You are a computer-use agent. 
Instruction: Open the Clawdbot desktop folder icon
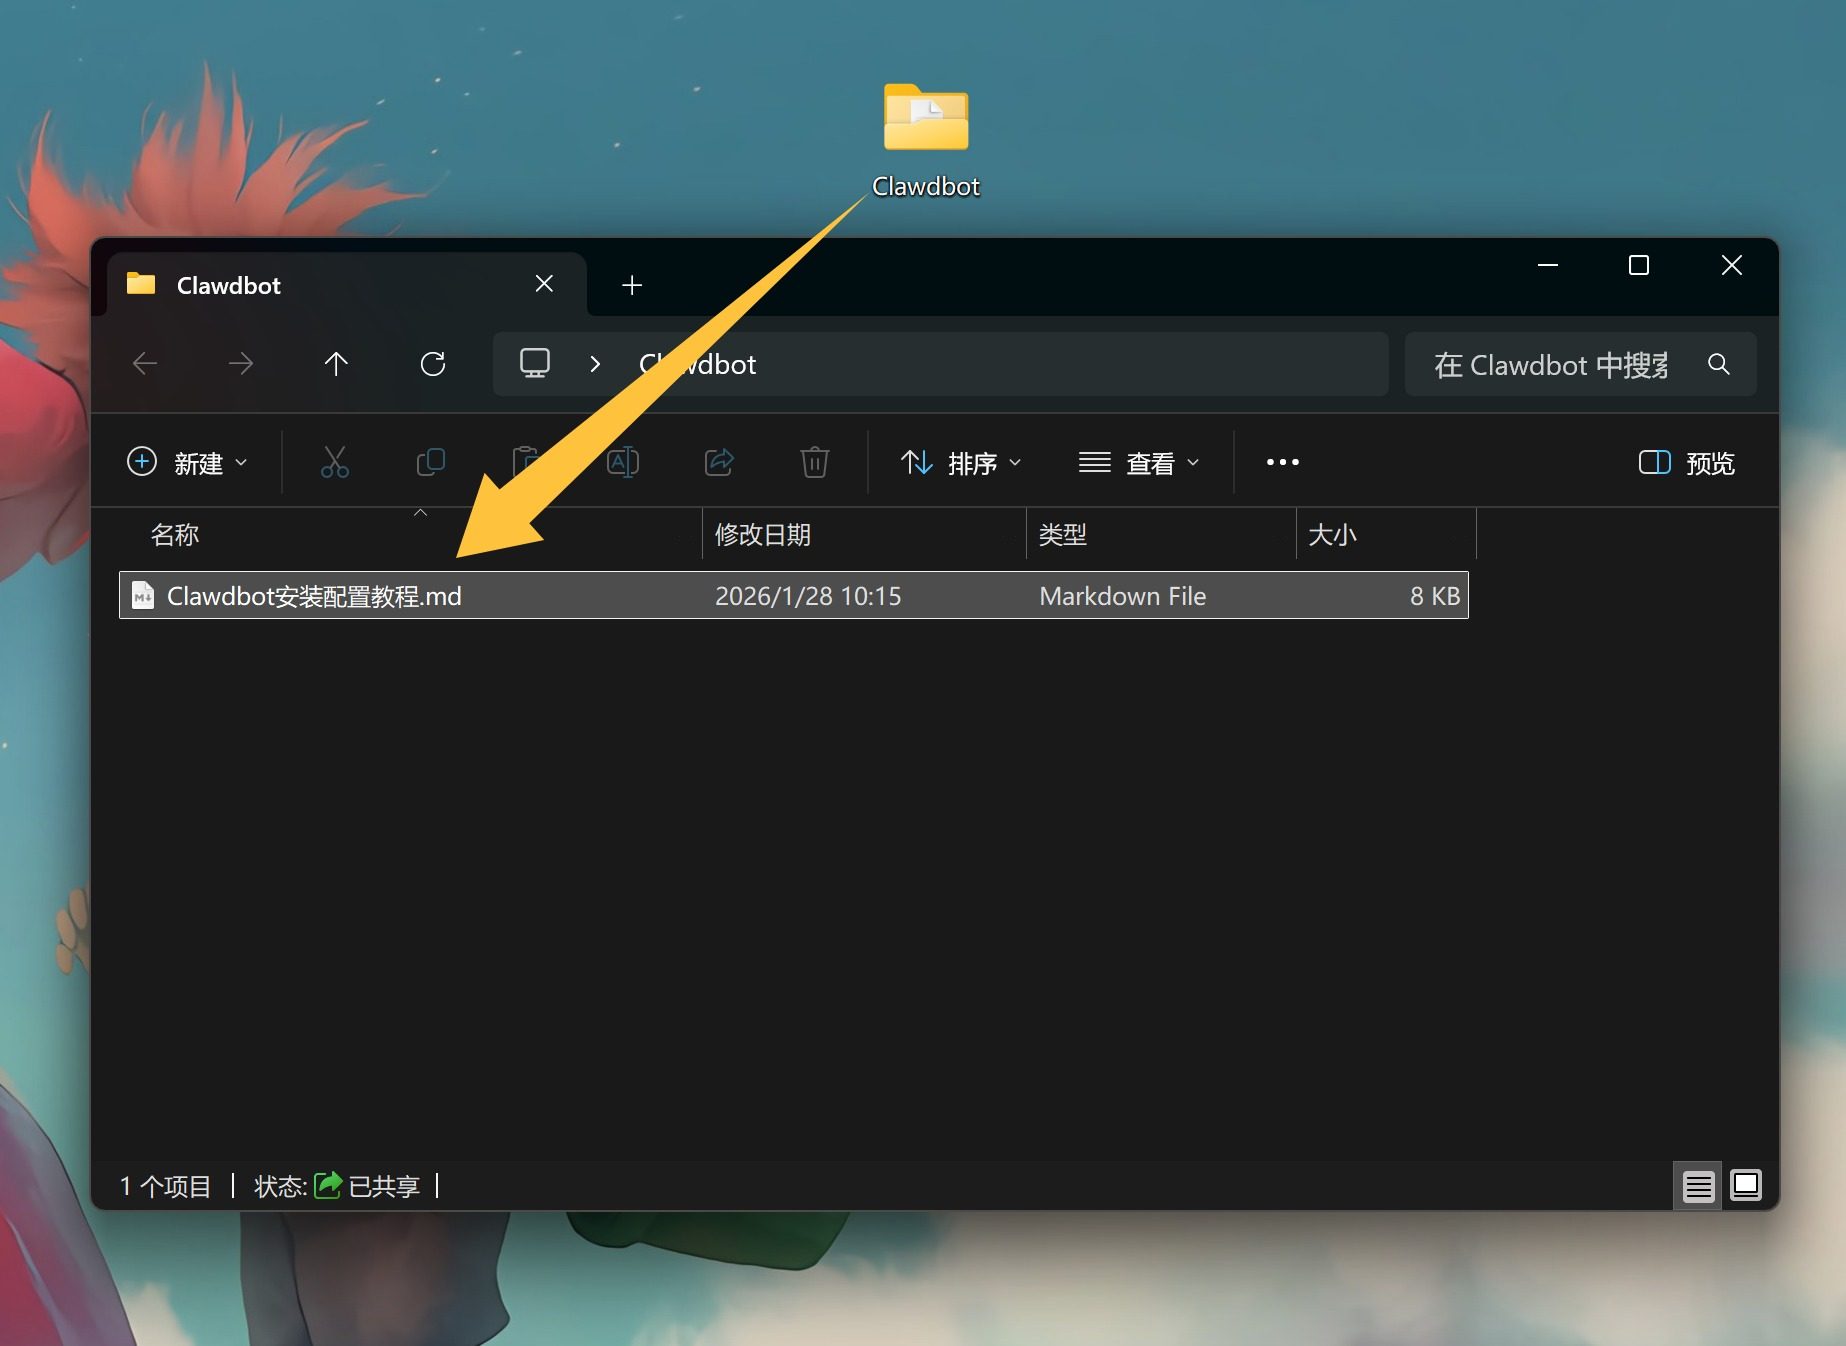click(925, 120)
